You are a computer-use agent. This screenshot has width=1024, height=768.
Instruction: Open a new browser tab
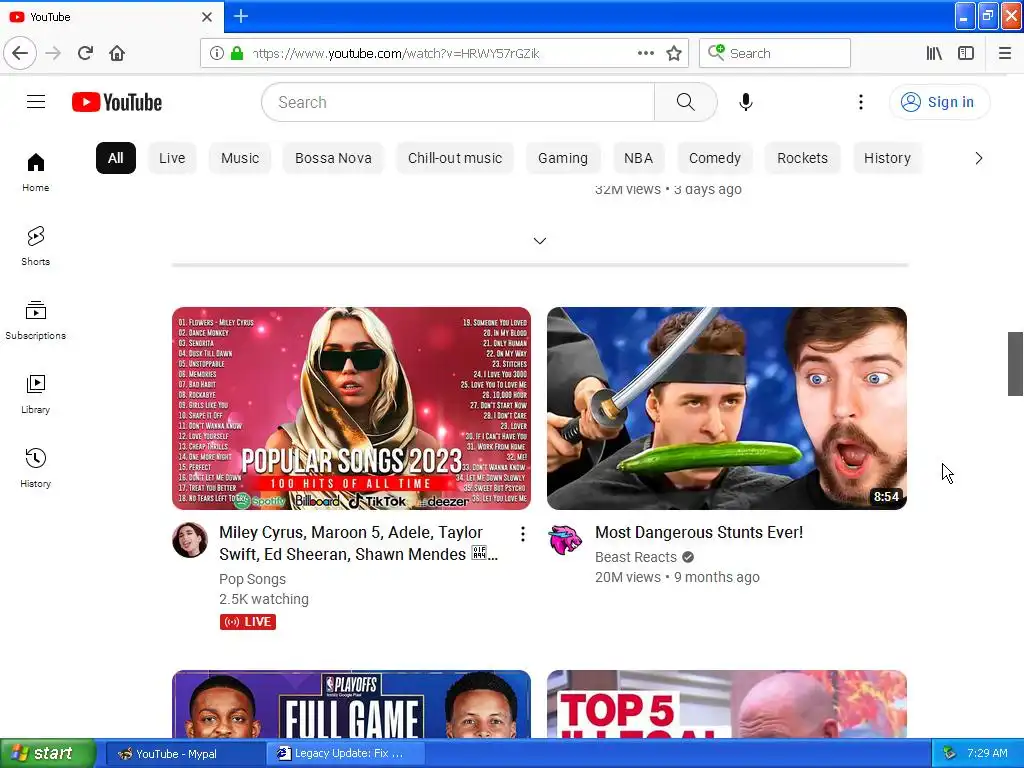pyautogui.click(x=240, y=16)
